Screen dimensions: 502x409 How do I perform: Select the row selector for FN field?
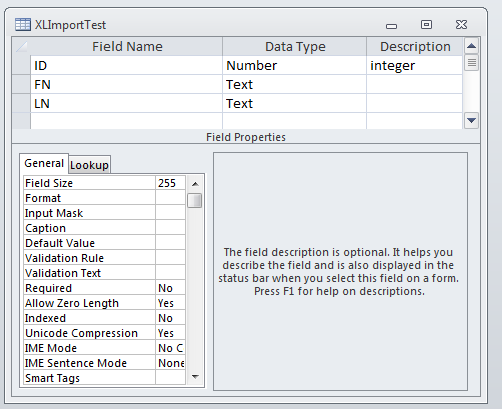tap(21, 84)
